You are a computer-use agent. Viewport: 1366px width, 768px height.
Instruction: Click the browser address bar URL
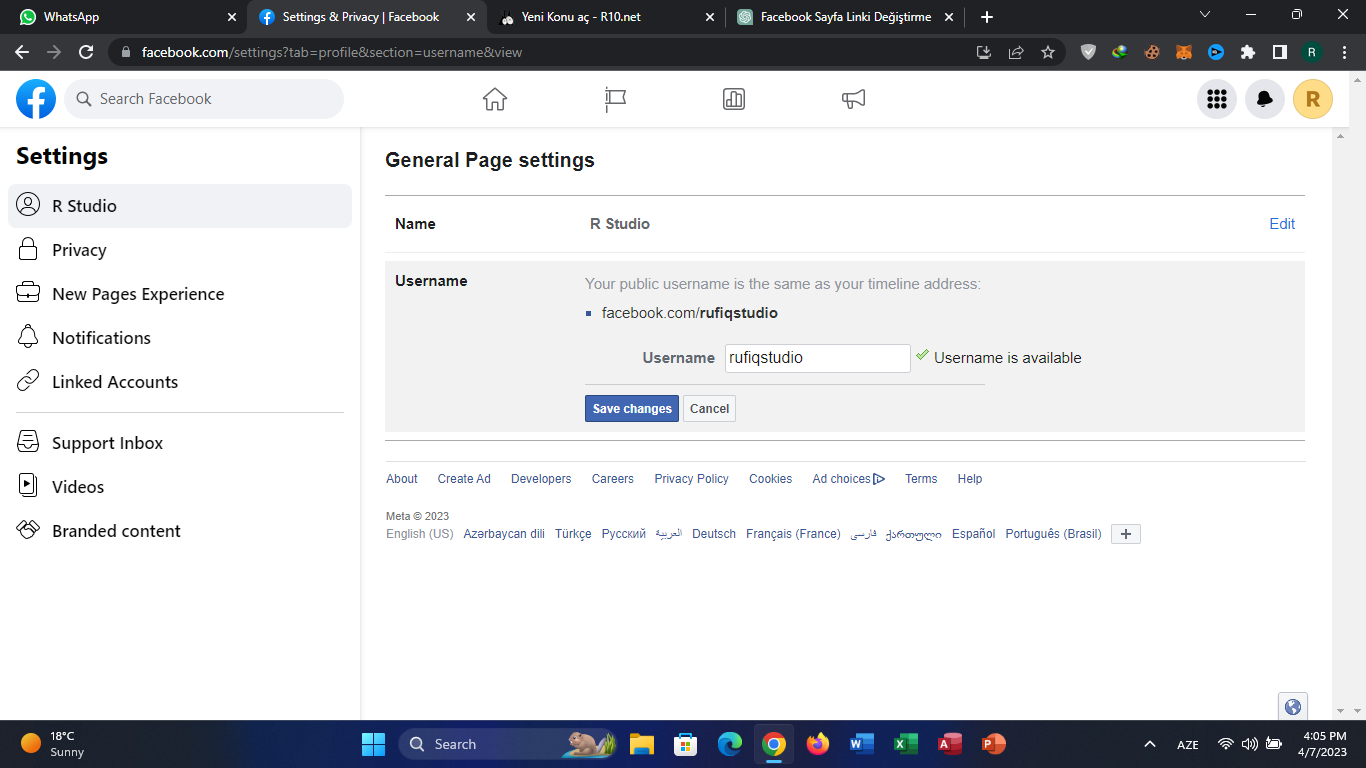(x=332, y=52)
